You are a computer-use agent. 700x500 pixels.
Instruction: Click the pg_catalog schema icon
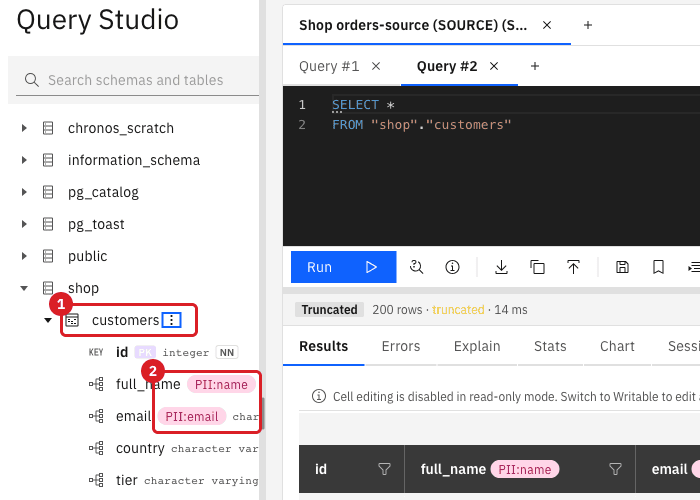[x=48, y=192]
